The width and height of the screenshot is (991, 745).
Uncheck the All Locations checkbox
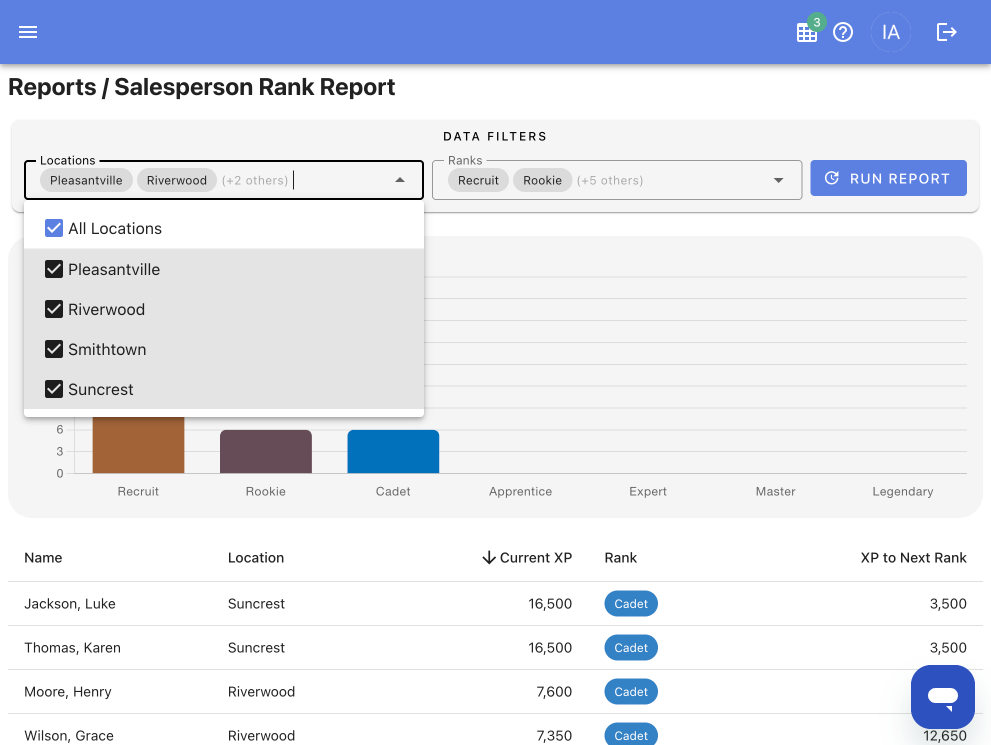[54, 228]
